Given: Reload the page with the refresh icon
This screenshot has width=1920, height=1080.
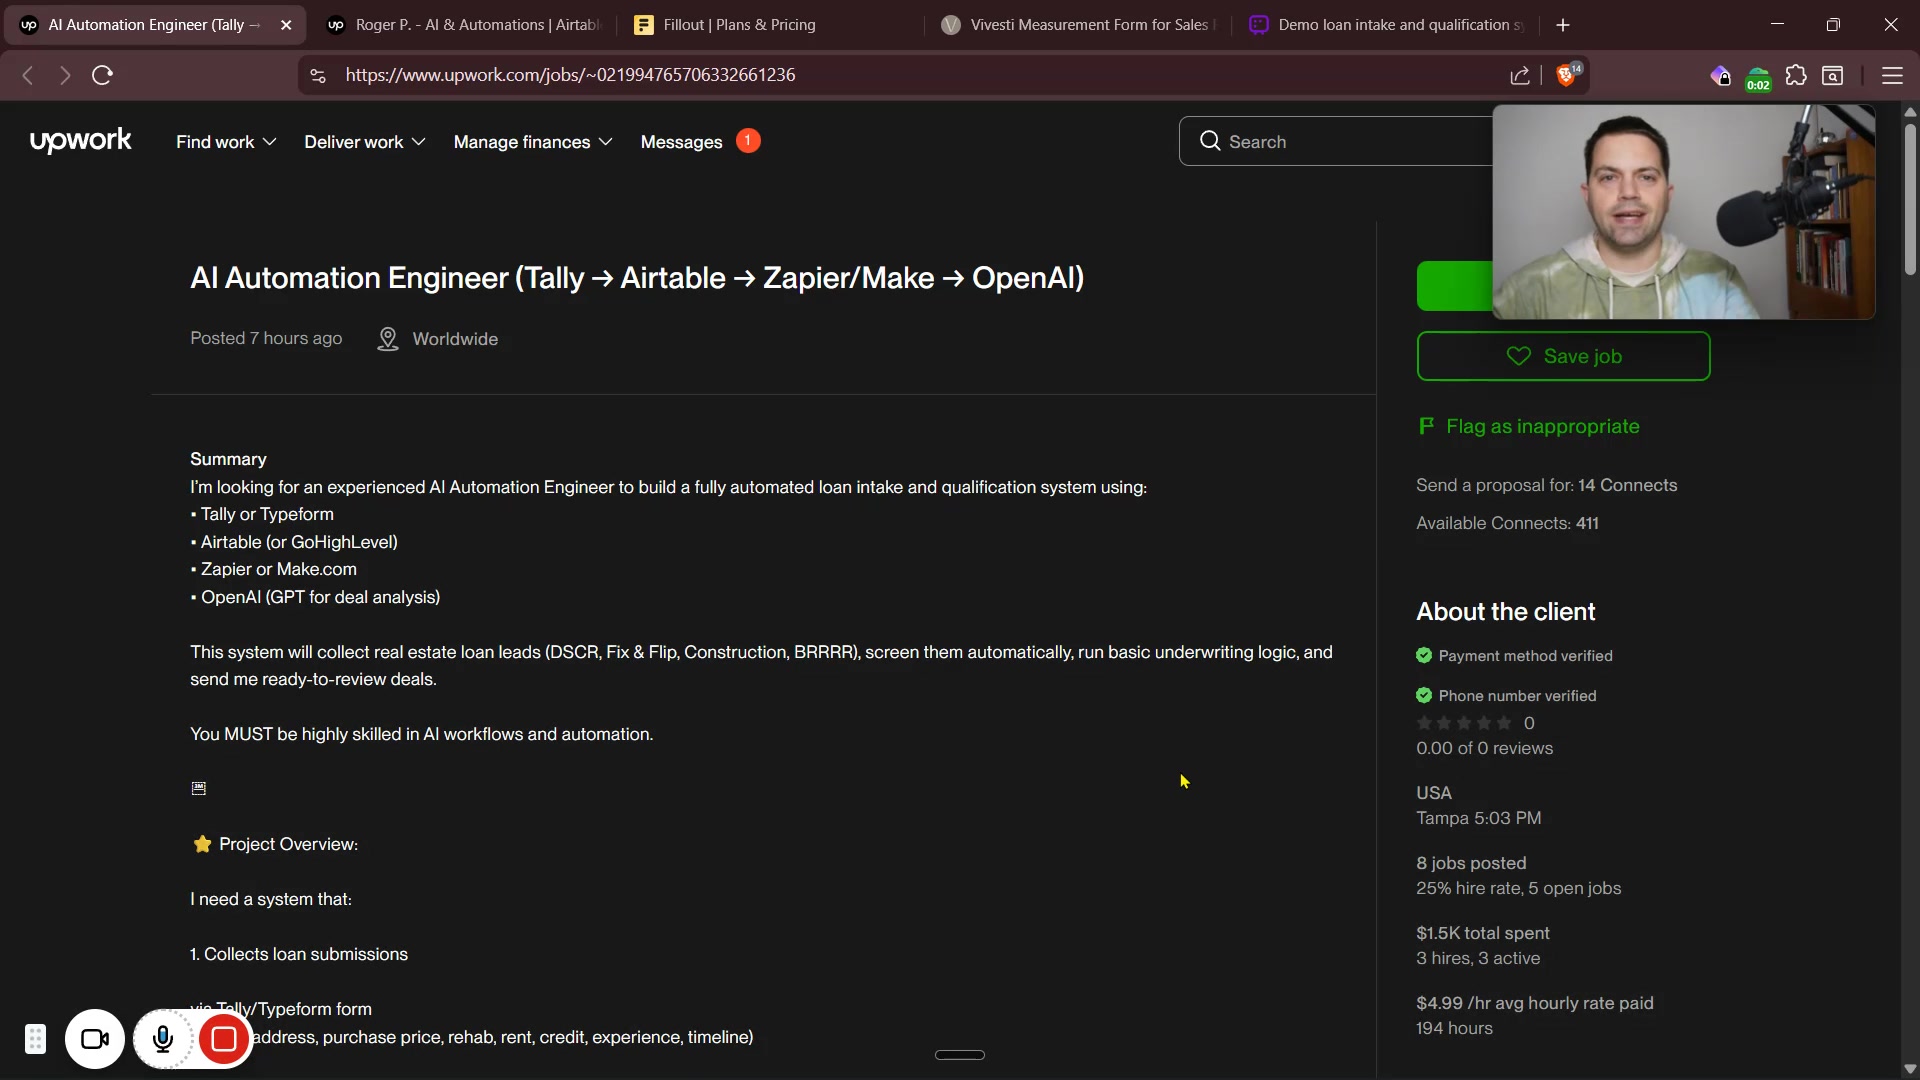Looking at the screenshot, I should click(102, 75).
